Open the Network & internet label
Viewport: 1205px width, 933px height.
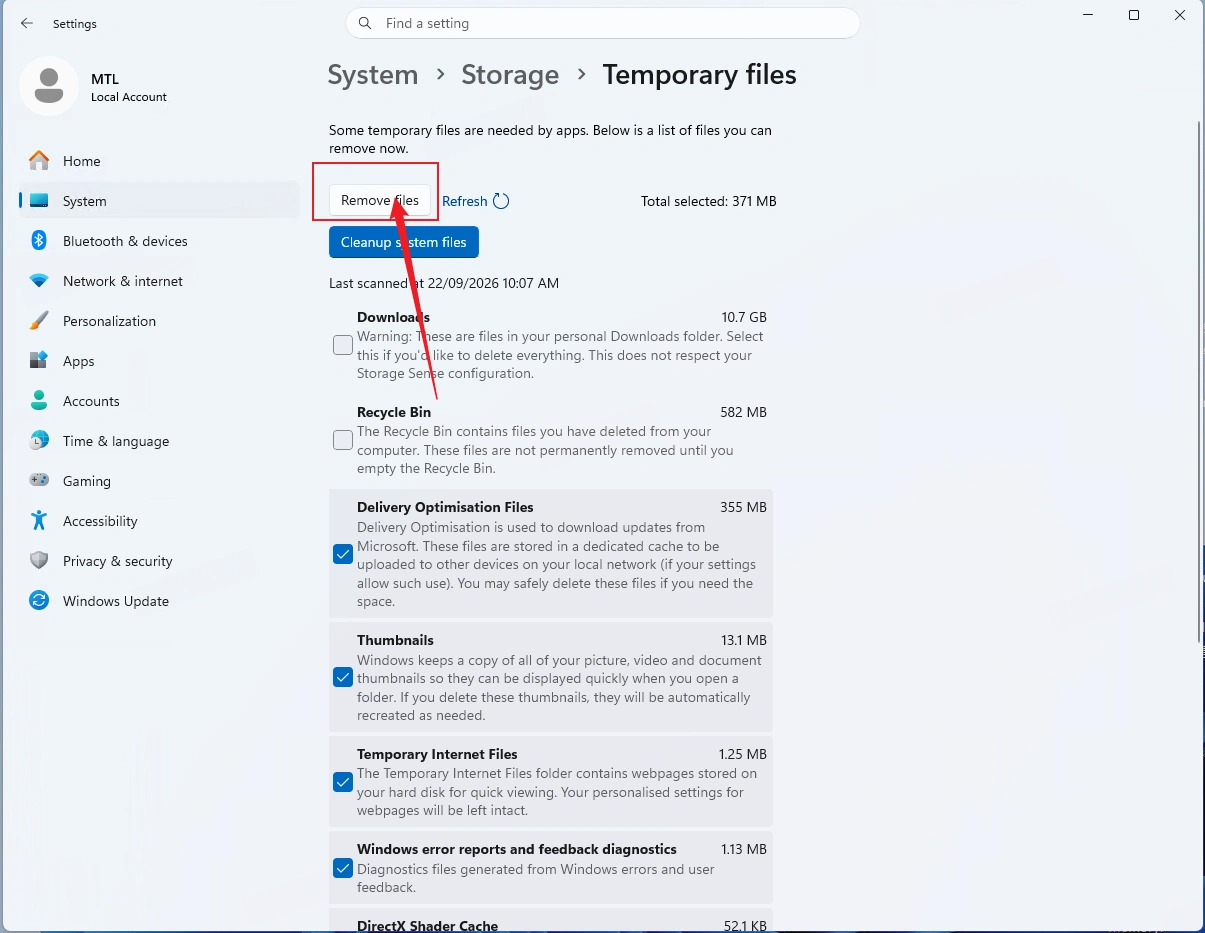tap(123, 281)
